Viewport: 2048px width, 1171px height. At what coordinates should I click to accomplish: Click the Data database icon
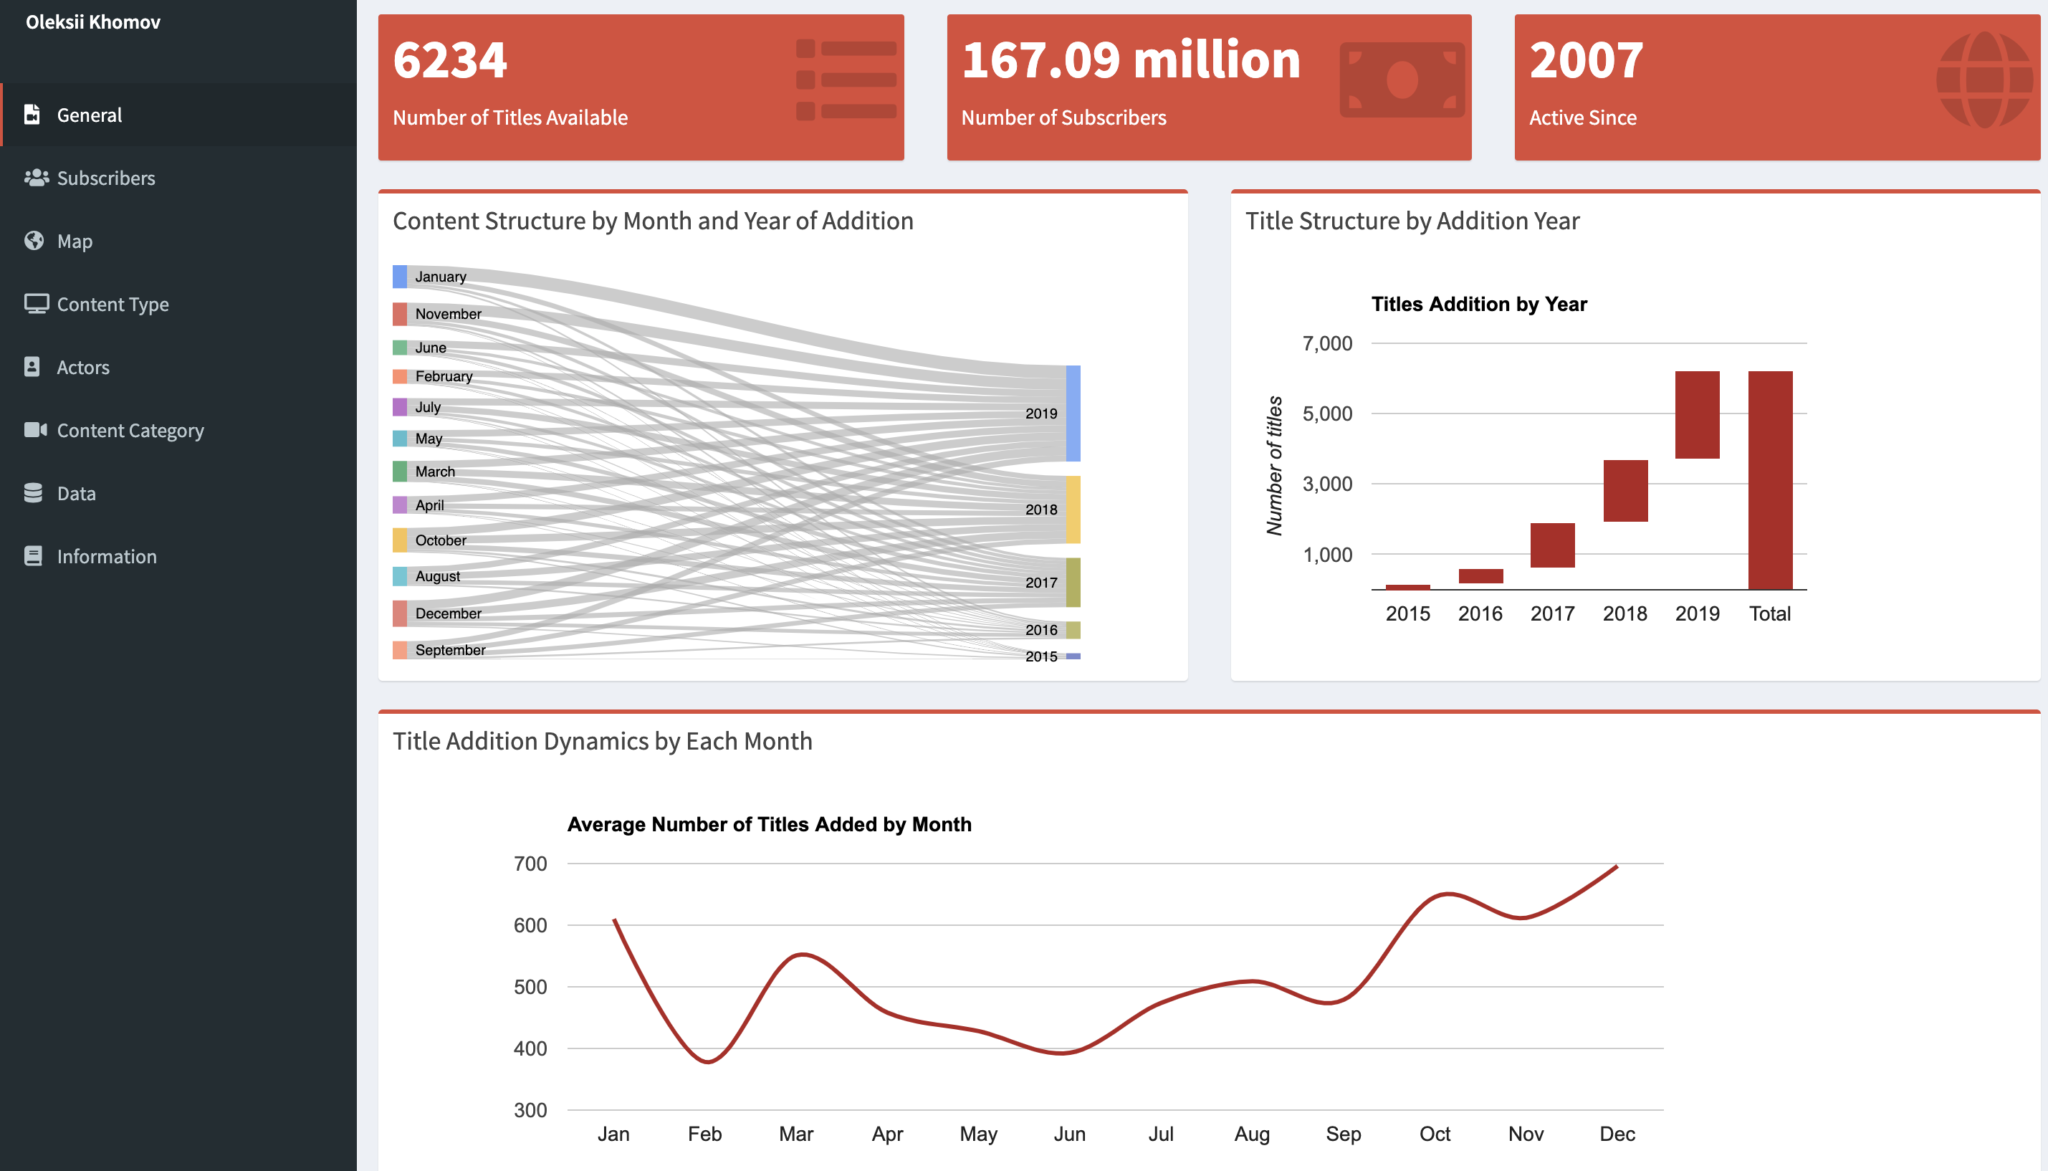[34, 492]
